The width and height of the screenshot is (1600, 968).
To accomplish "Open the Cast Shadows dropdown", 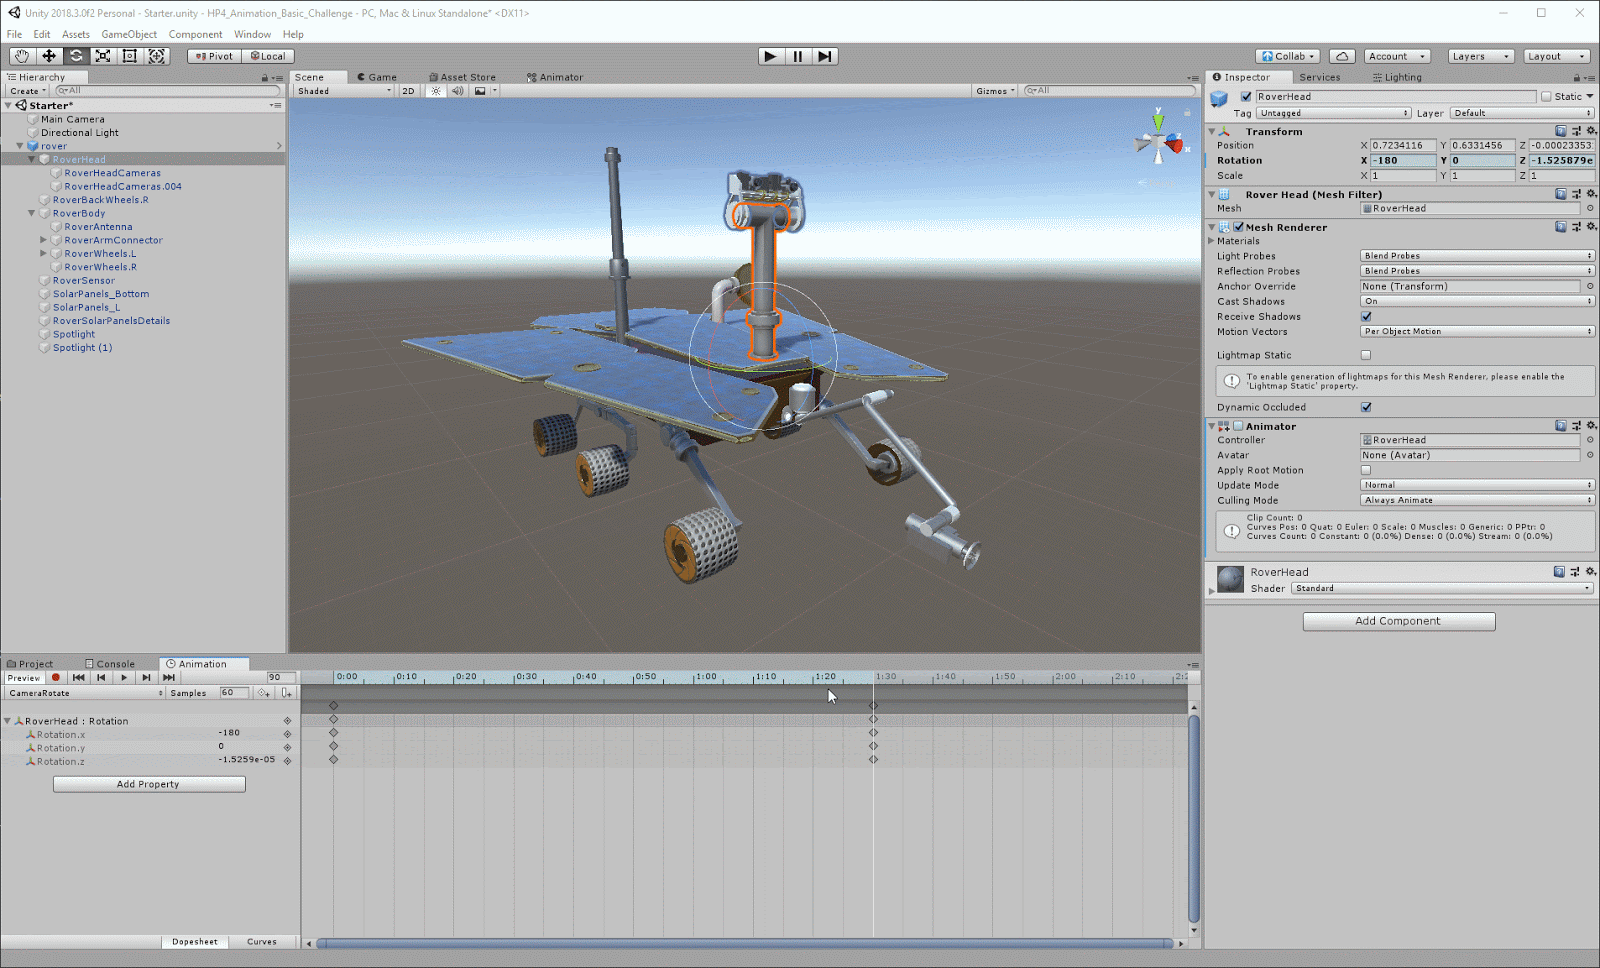I will pos(1476,301).
